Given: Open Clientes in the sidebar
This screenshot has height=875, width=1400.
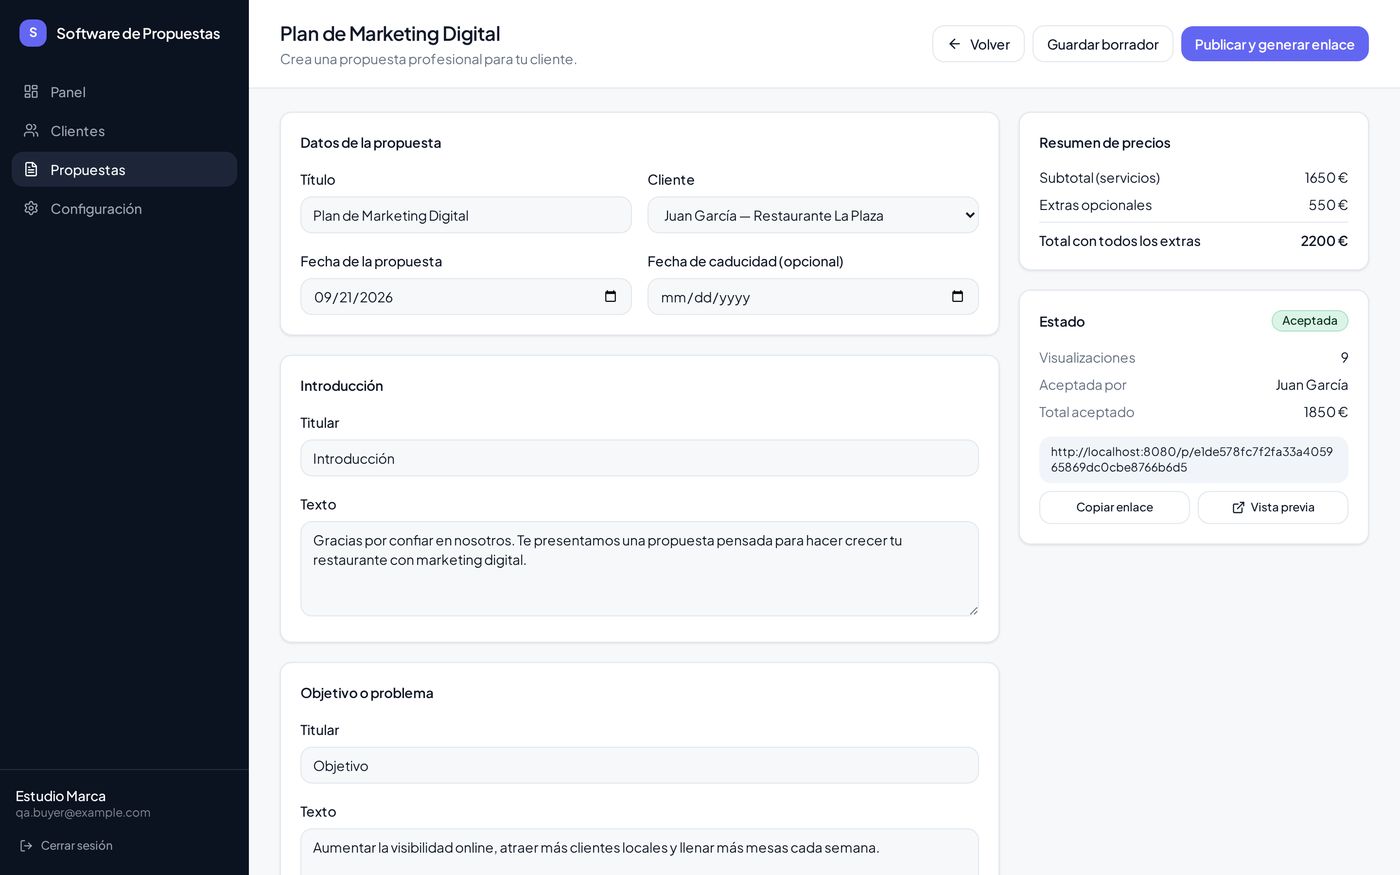Looking at the screenshot, I should pyautogui.click(x=124, y=131).
